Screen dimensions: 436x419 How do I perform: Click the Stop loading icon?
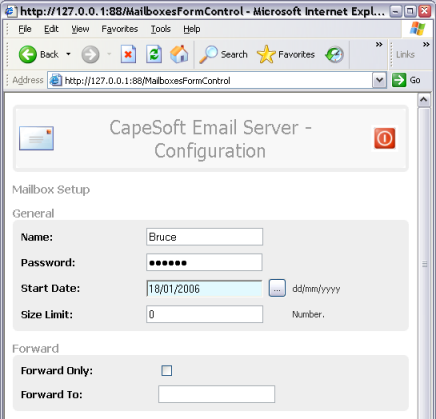[x=128, y=54]
